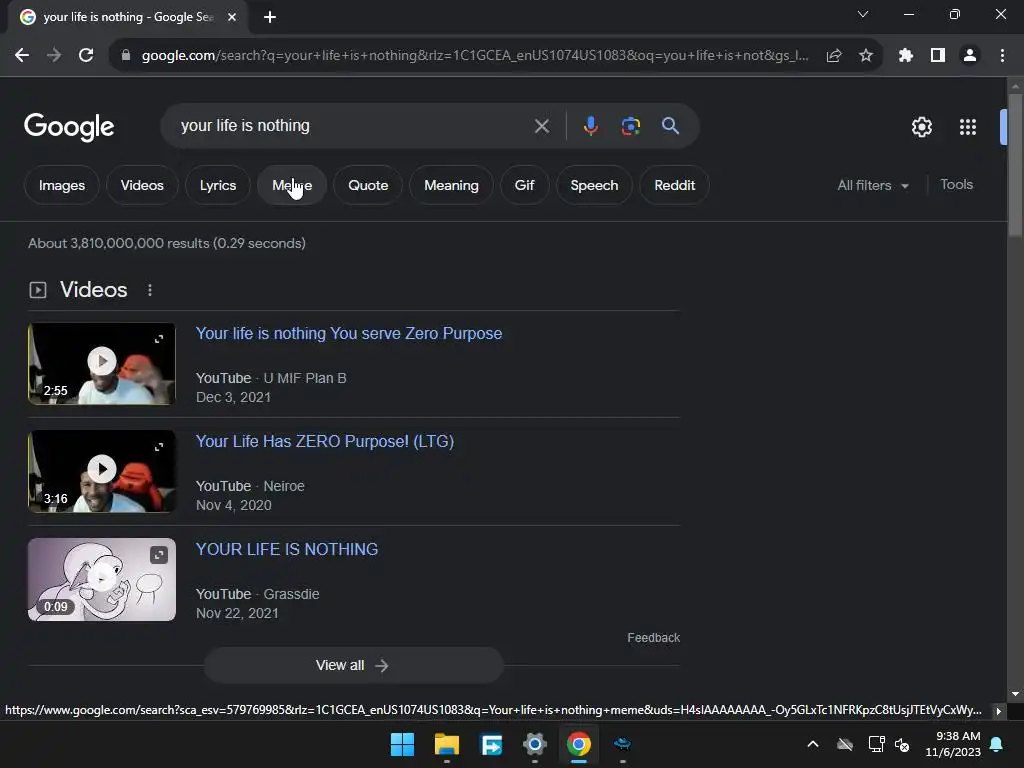
Task: Filter results by Meme
Action: 292,185
